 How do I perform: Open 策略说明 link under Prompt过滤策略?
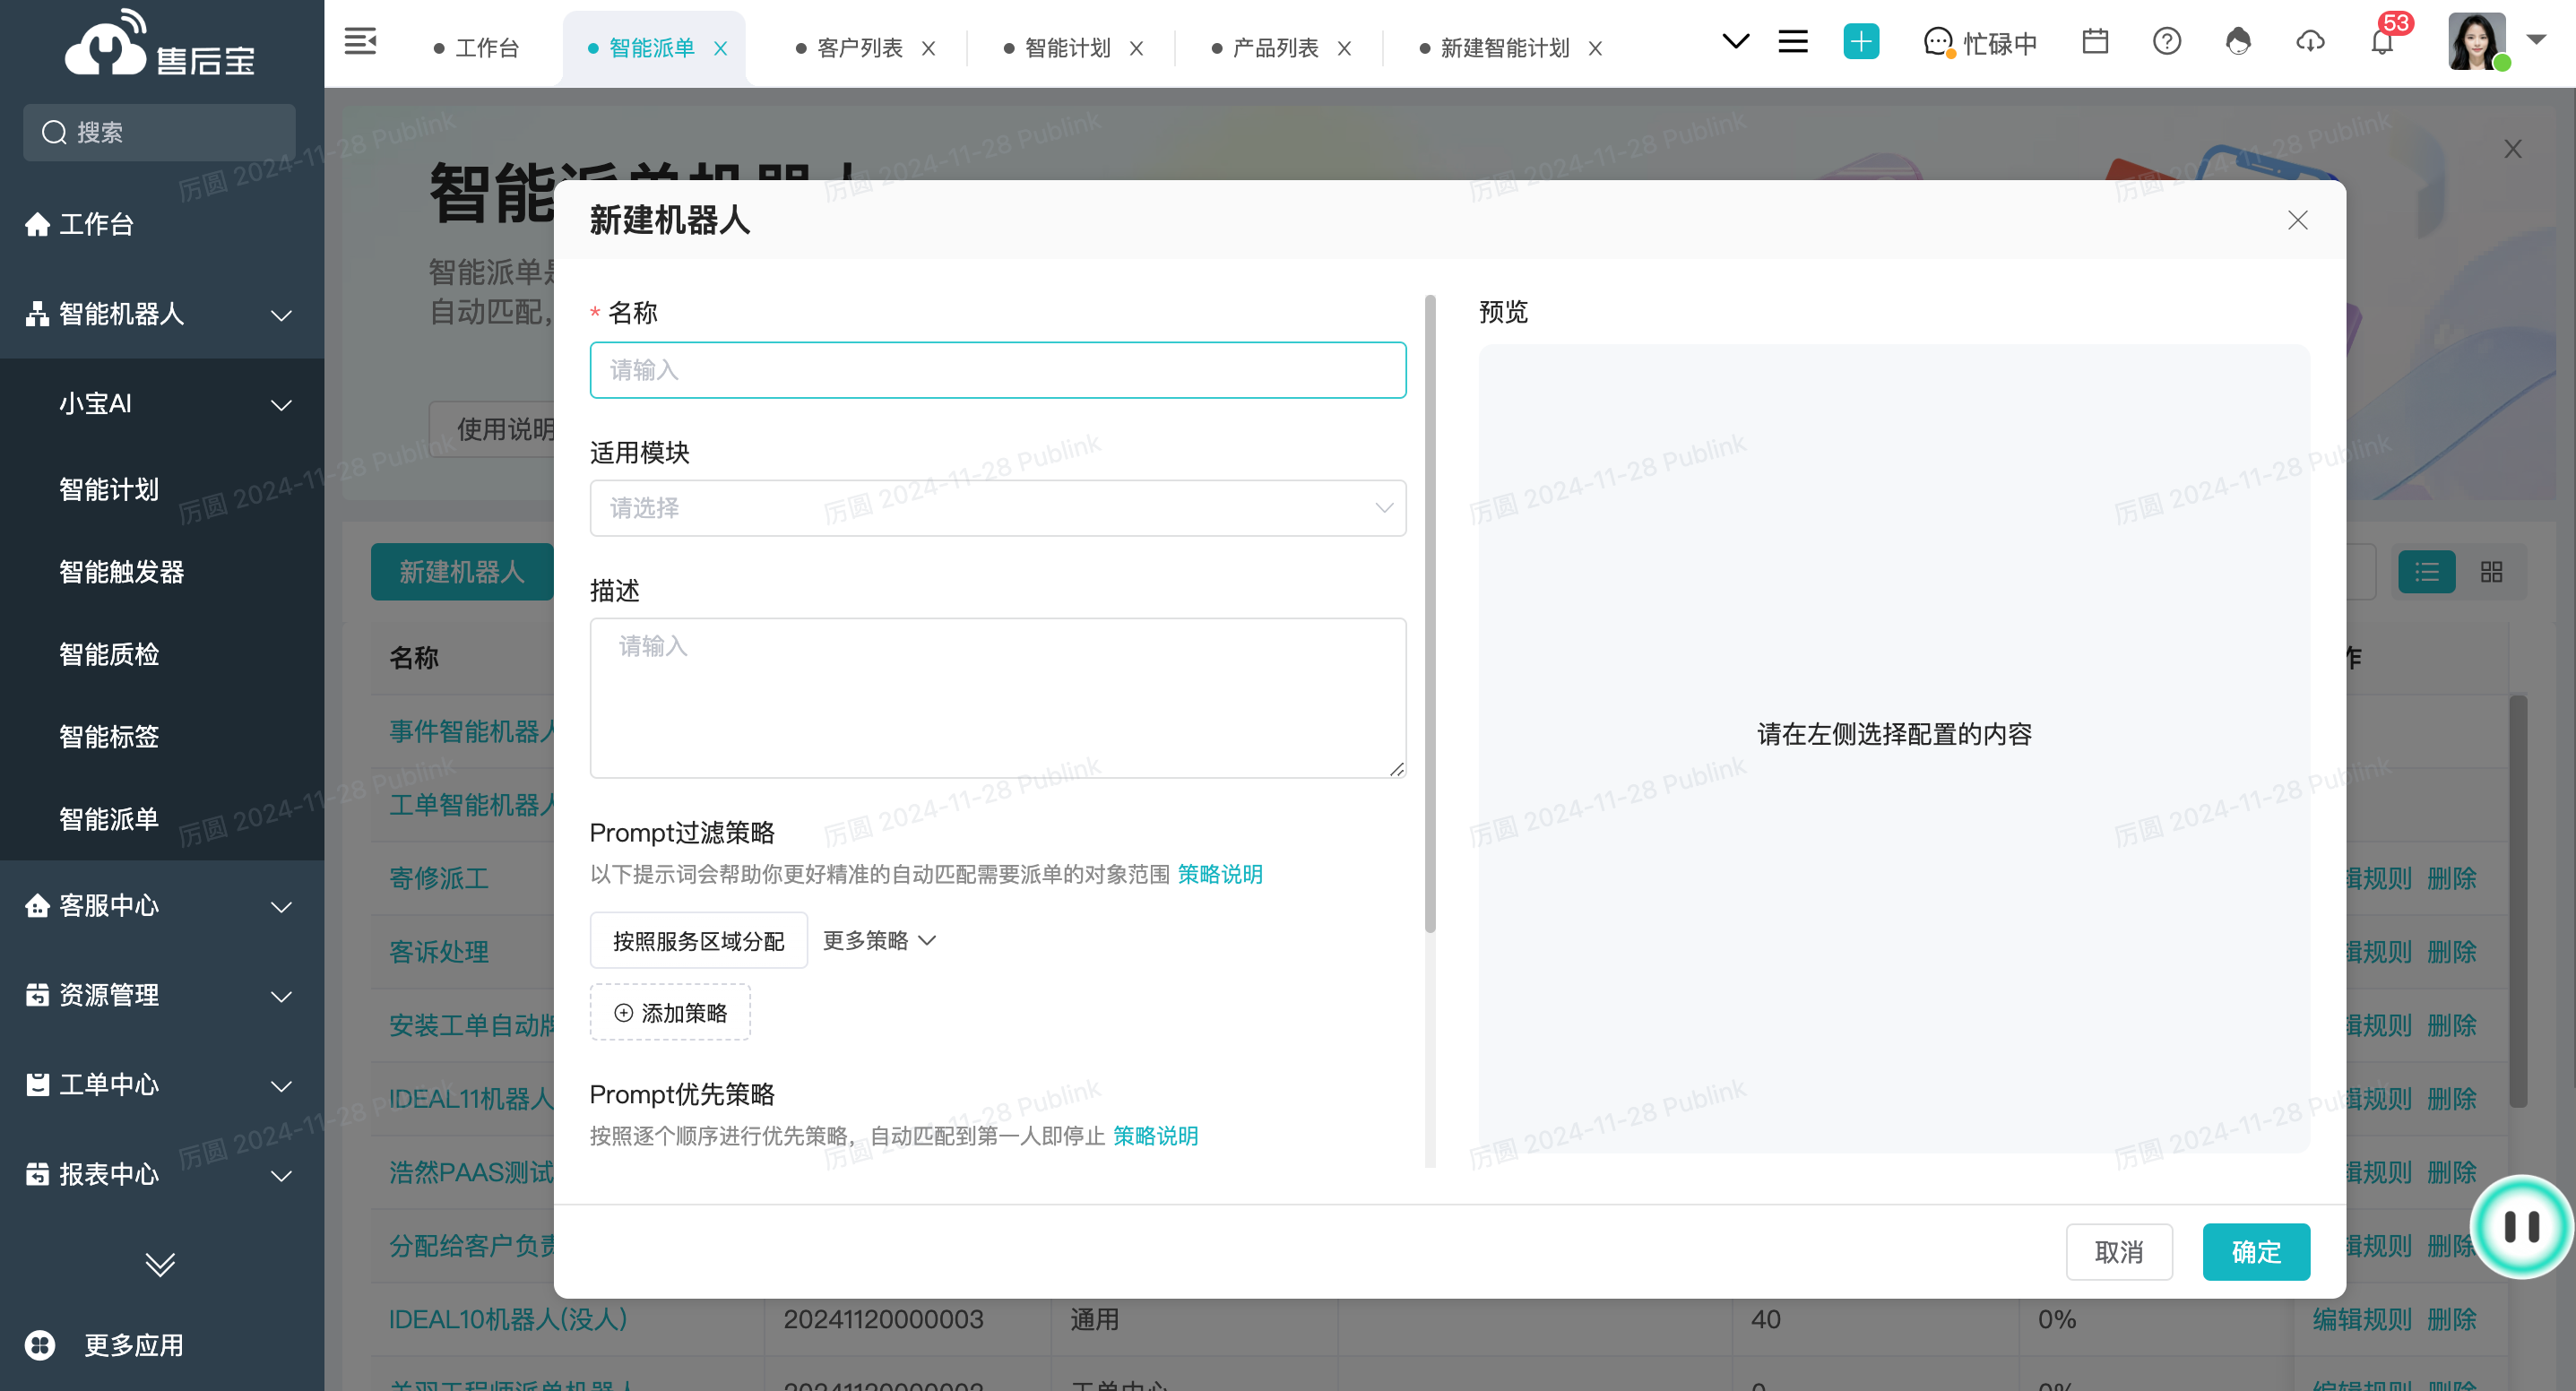[x=1219, y=874]
